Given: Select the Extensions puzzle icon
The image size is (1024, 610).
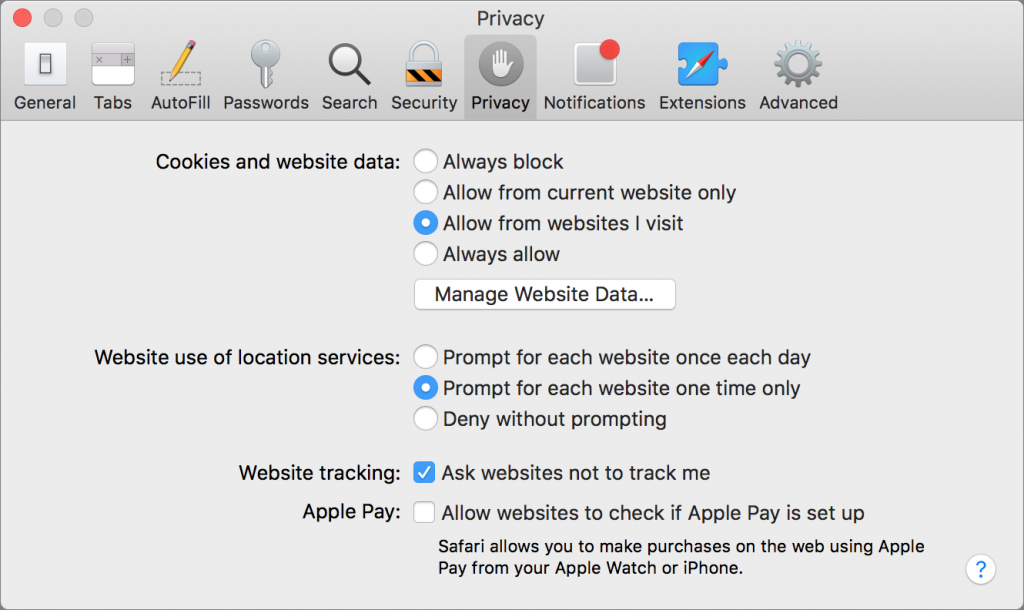Looking at the screenshot, I should pos(702,66).
